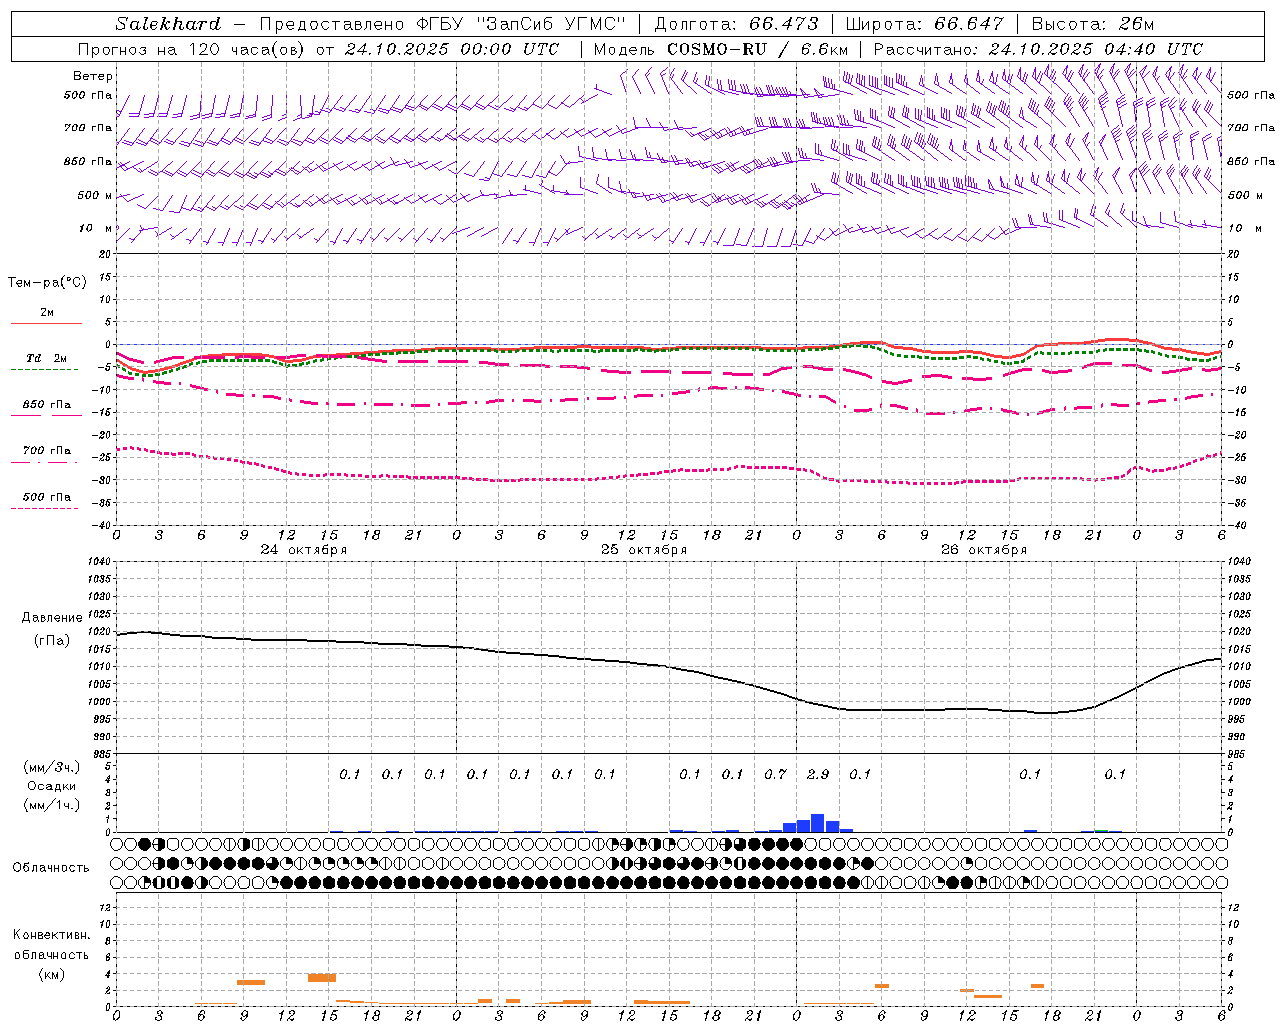Click the Высота: 26м field

tap(1093, 24)
